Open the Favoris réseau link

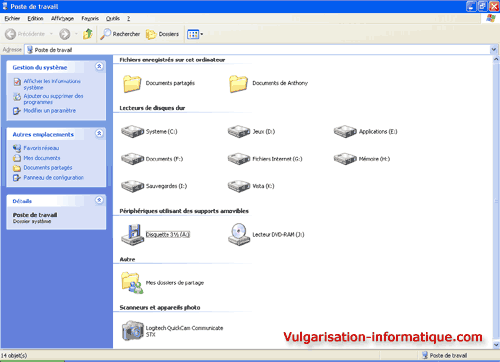41,148
